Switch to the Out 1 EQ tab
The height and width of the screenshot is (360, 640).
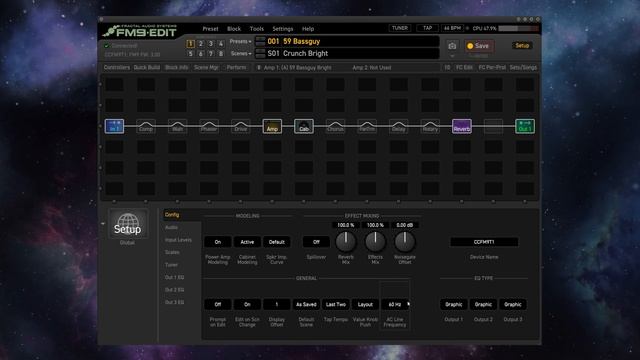(174, 278)
